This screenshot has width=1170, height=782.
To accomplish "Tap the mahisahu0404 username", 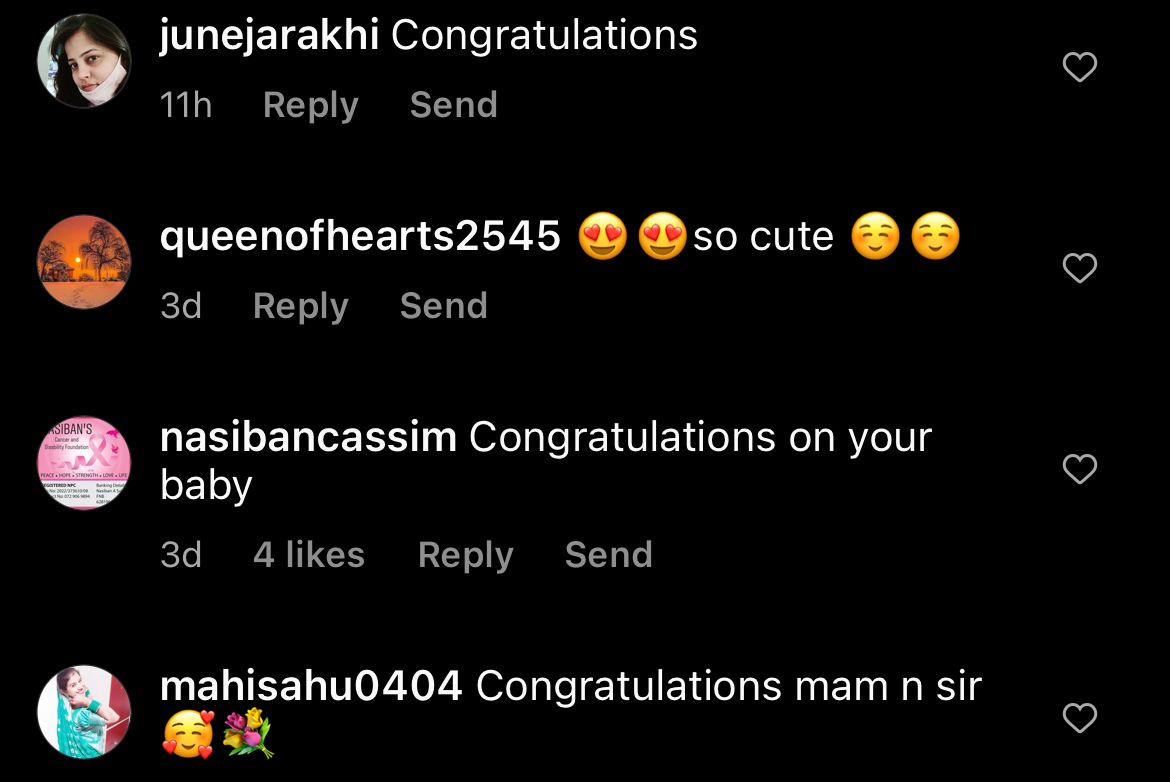I will (x=311, y=687).
